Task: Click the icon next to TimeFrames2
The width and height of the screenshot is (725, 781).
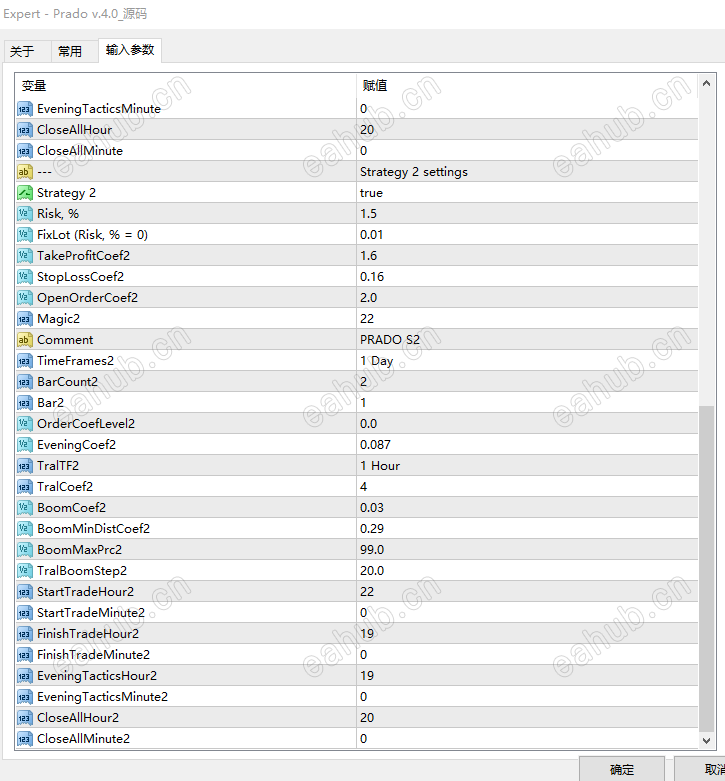Action: click(x=25, y=361)
